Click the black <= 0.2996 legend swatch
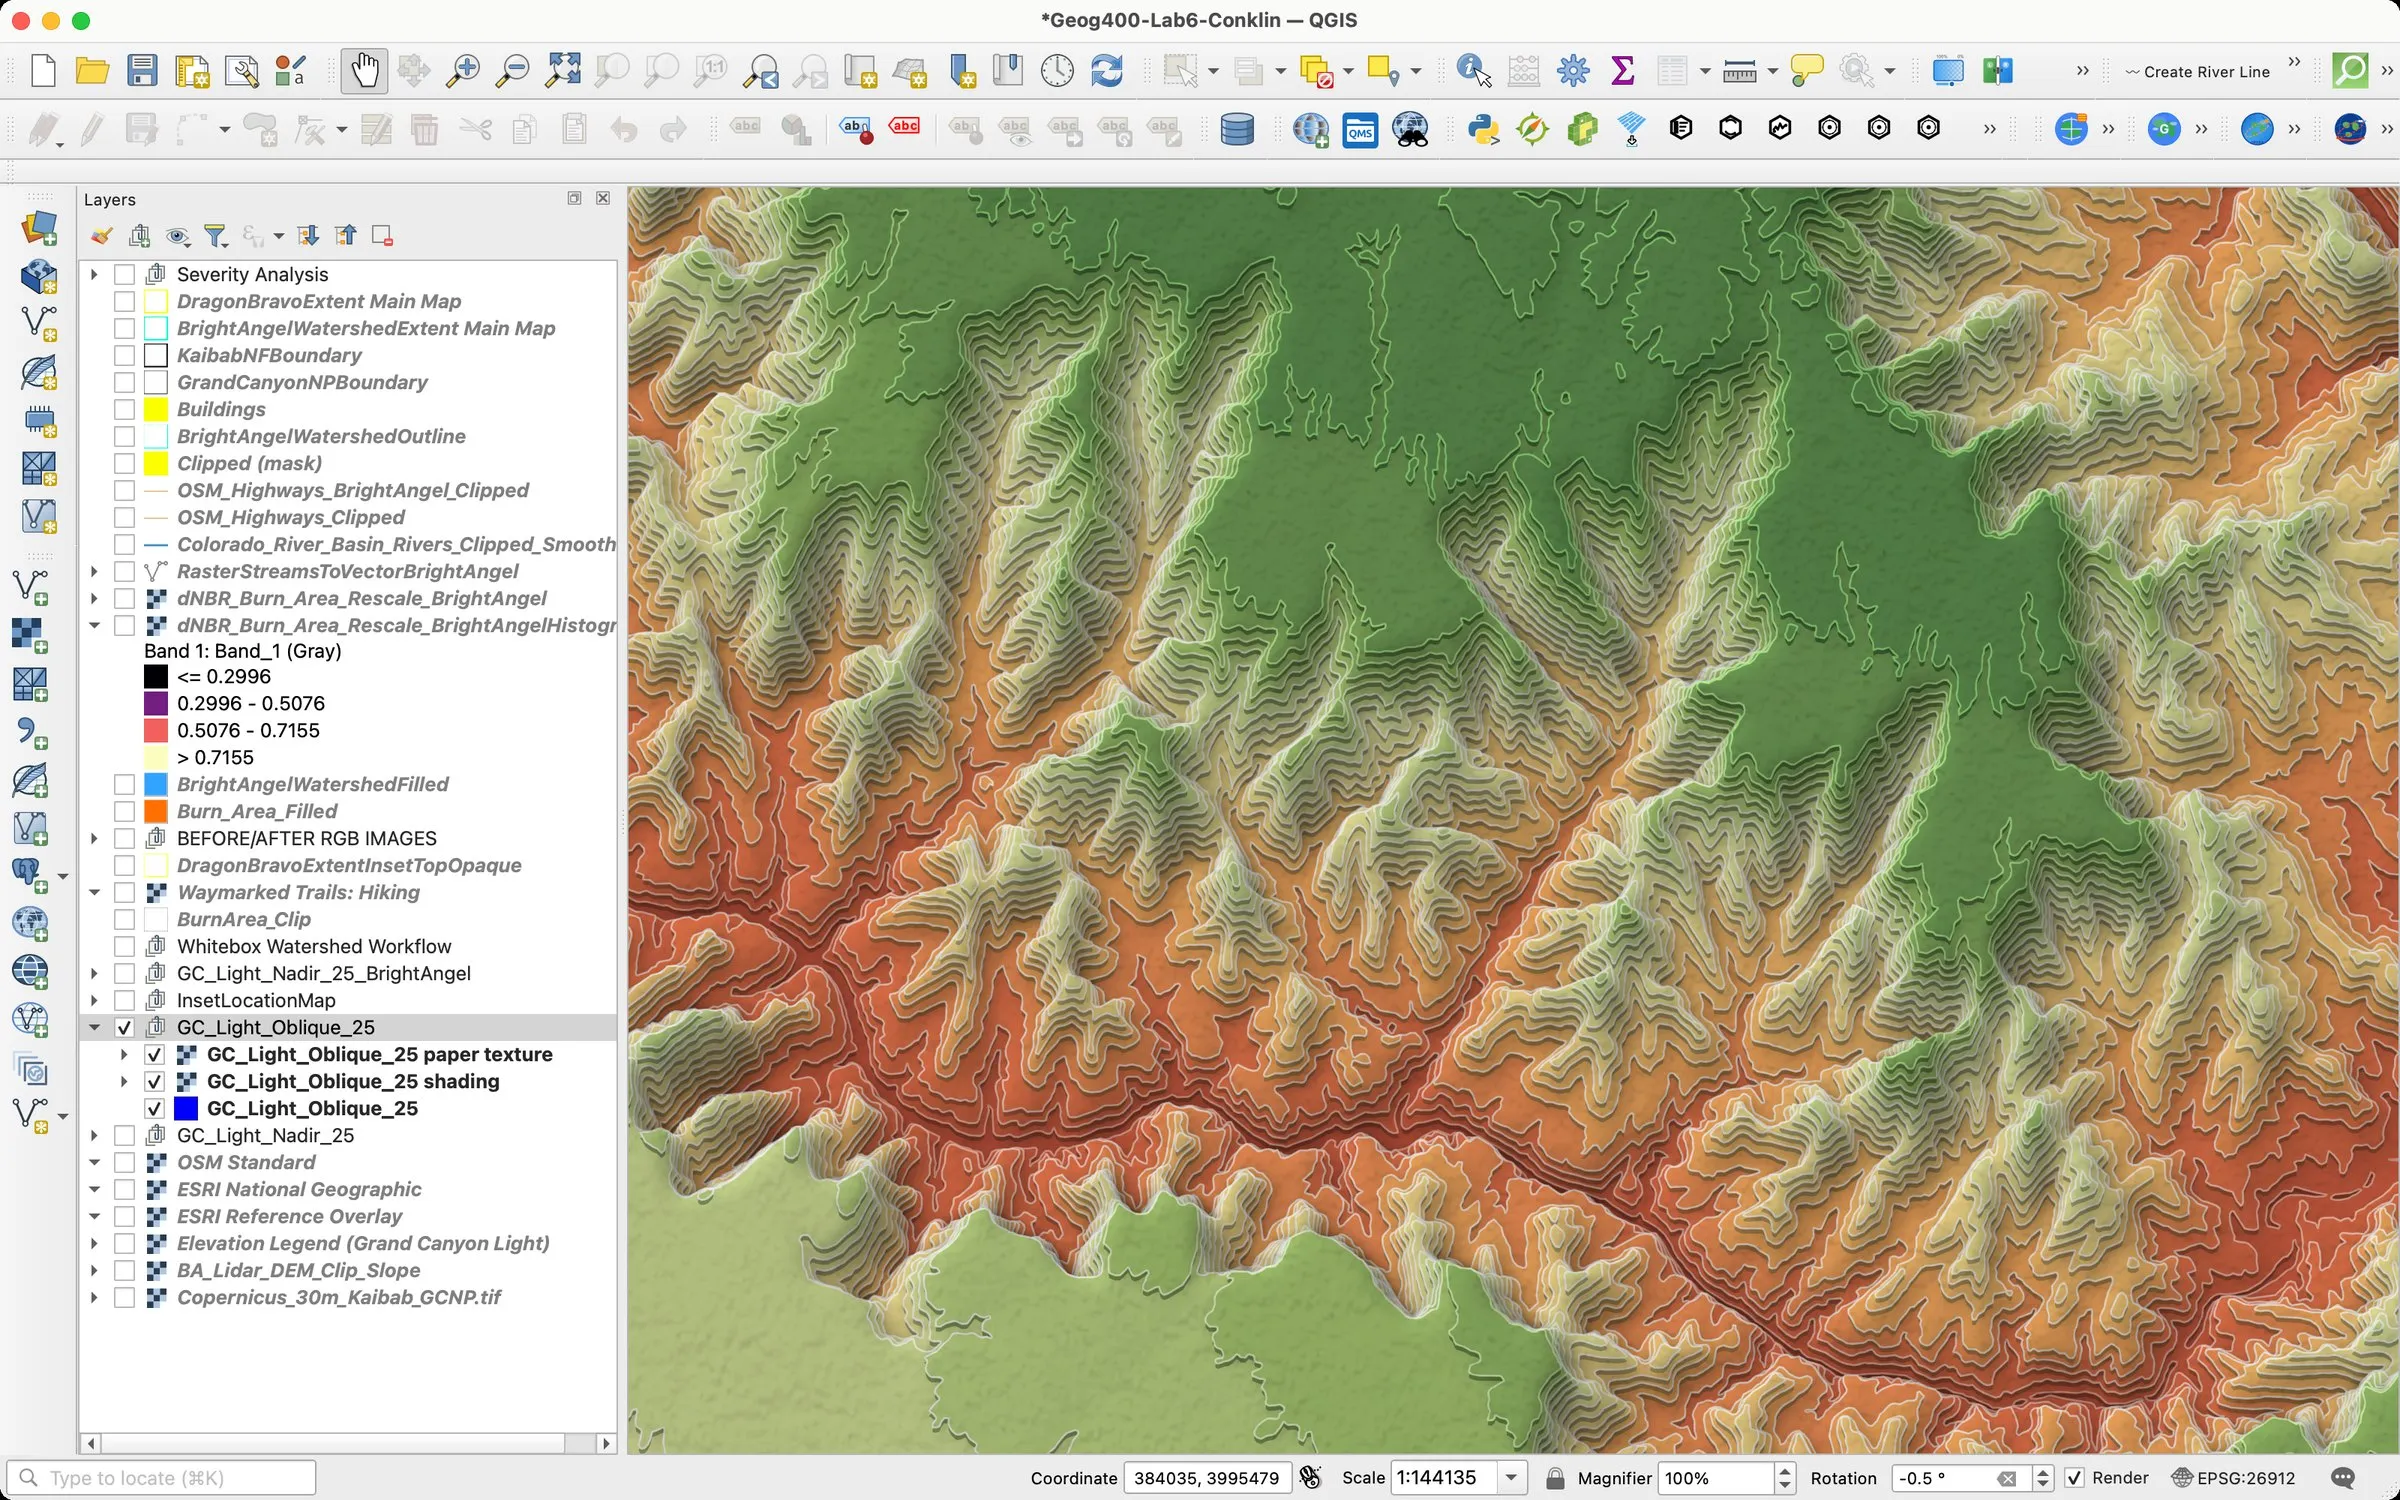Viewport: 2400px width, 1500px height. click(156, 676)
